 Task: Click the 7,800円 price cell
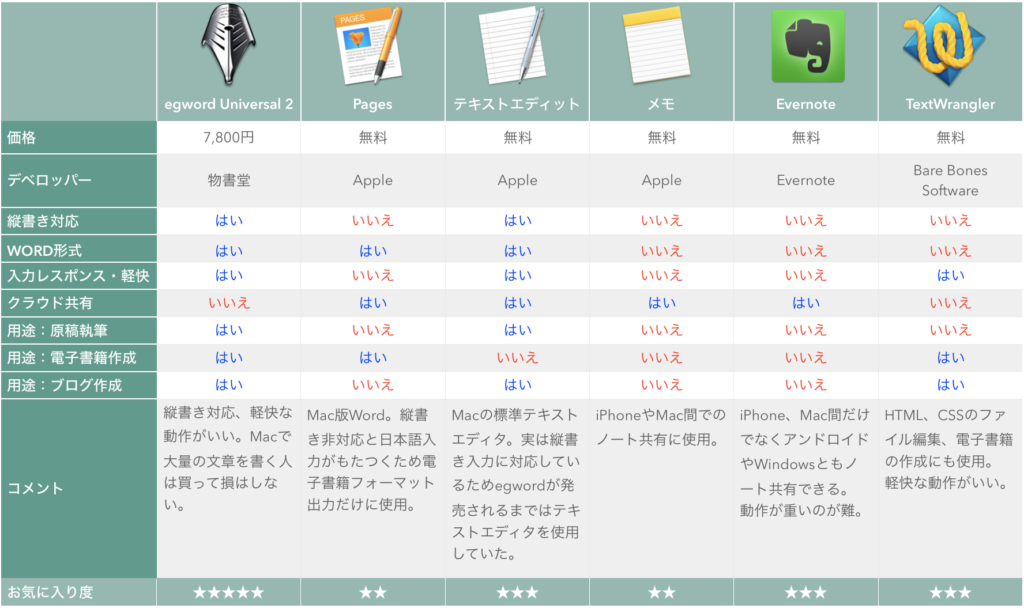coord(229,138)
